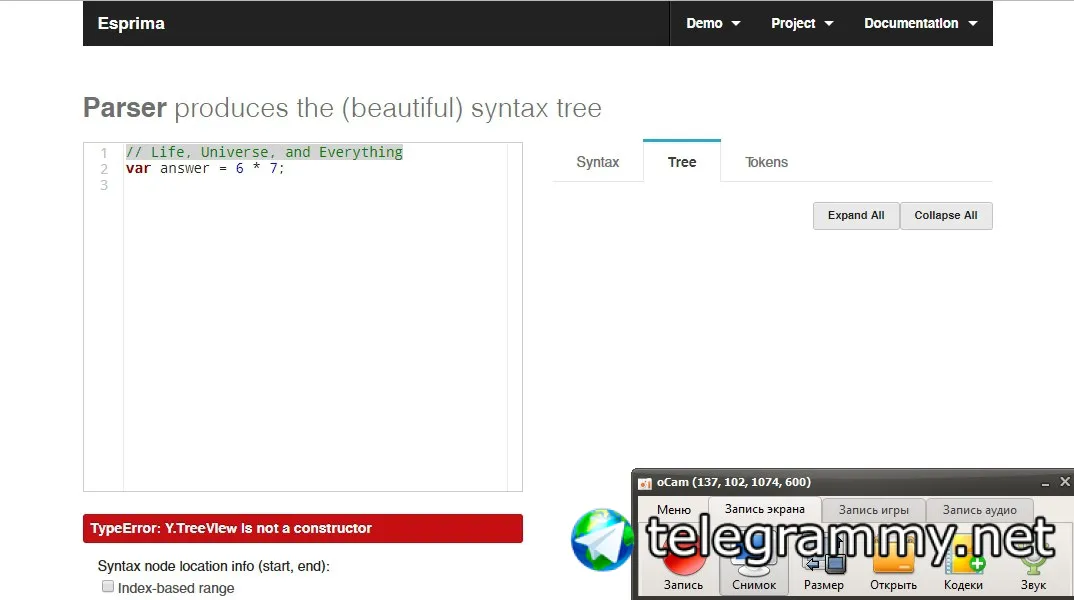Select the oCam Запись аудио tab
Image resolution: width=1074 pixels, height=600 pixels.
[979, 510]
